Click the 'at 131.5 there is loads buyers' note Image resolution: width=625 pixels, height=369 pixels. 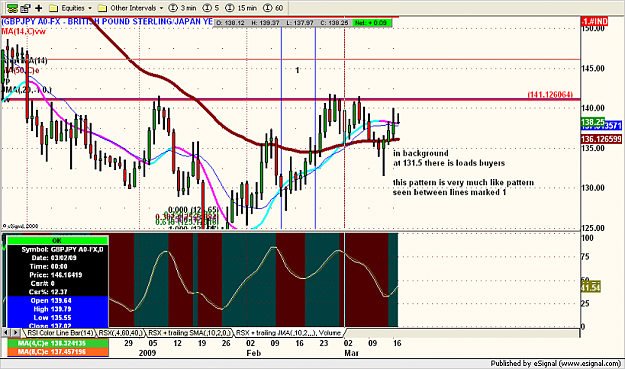(x=449, y=163)
